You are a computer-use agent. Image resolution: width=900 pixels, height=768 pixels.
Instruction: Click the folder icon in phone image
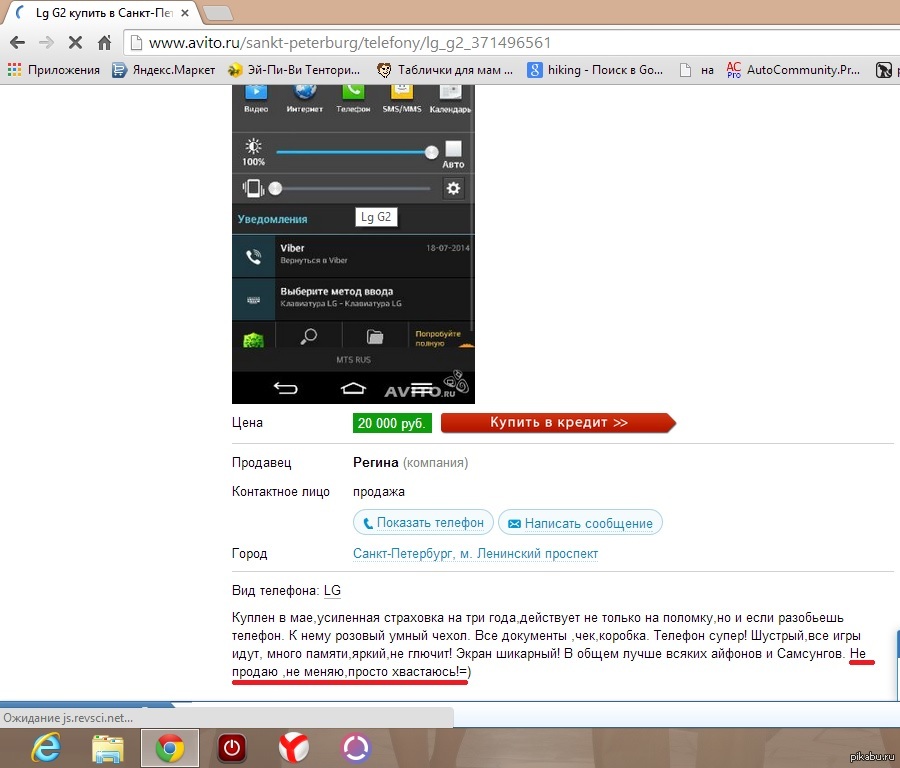[375, 336]
